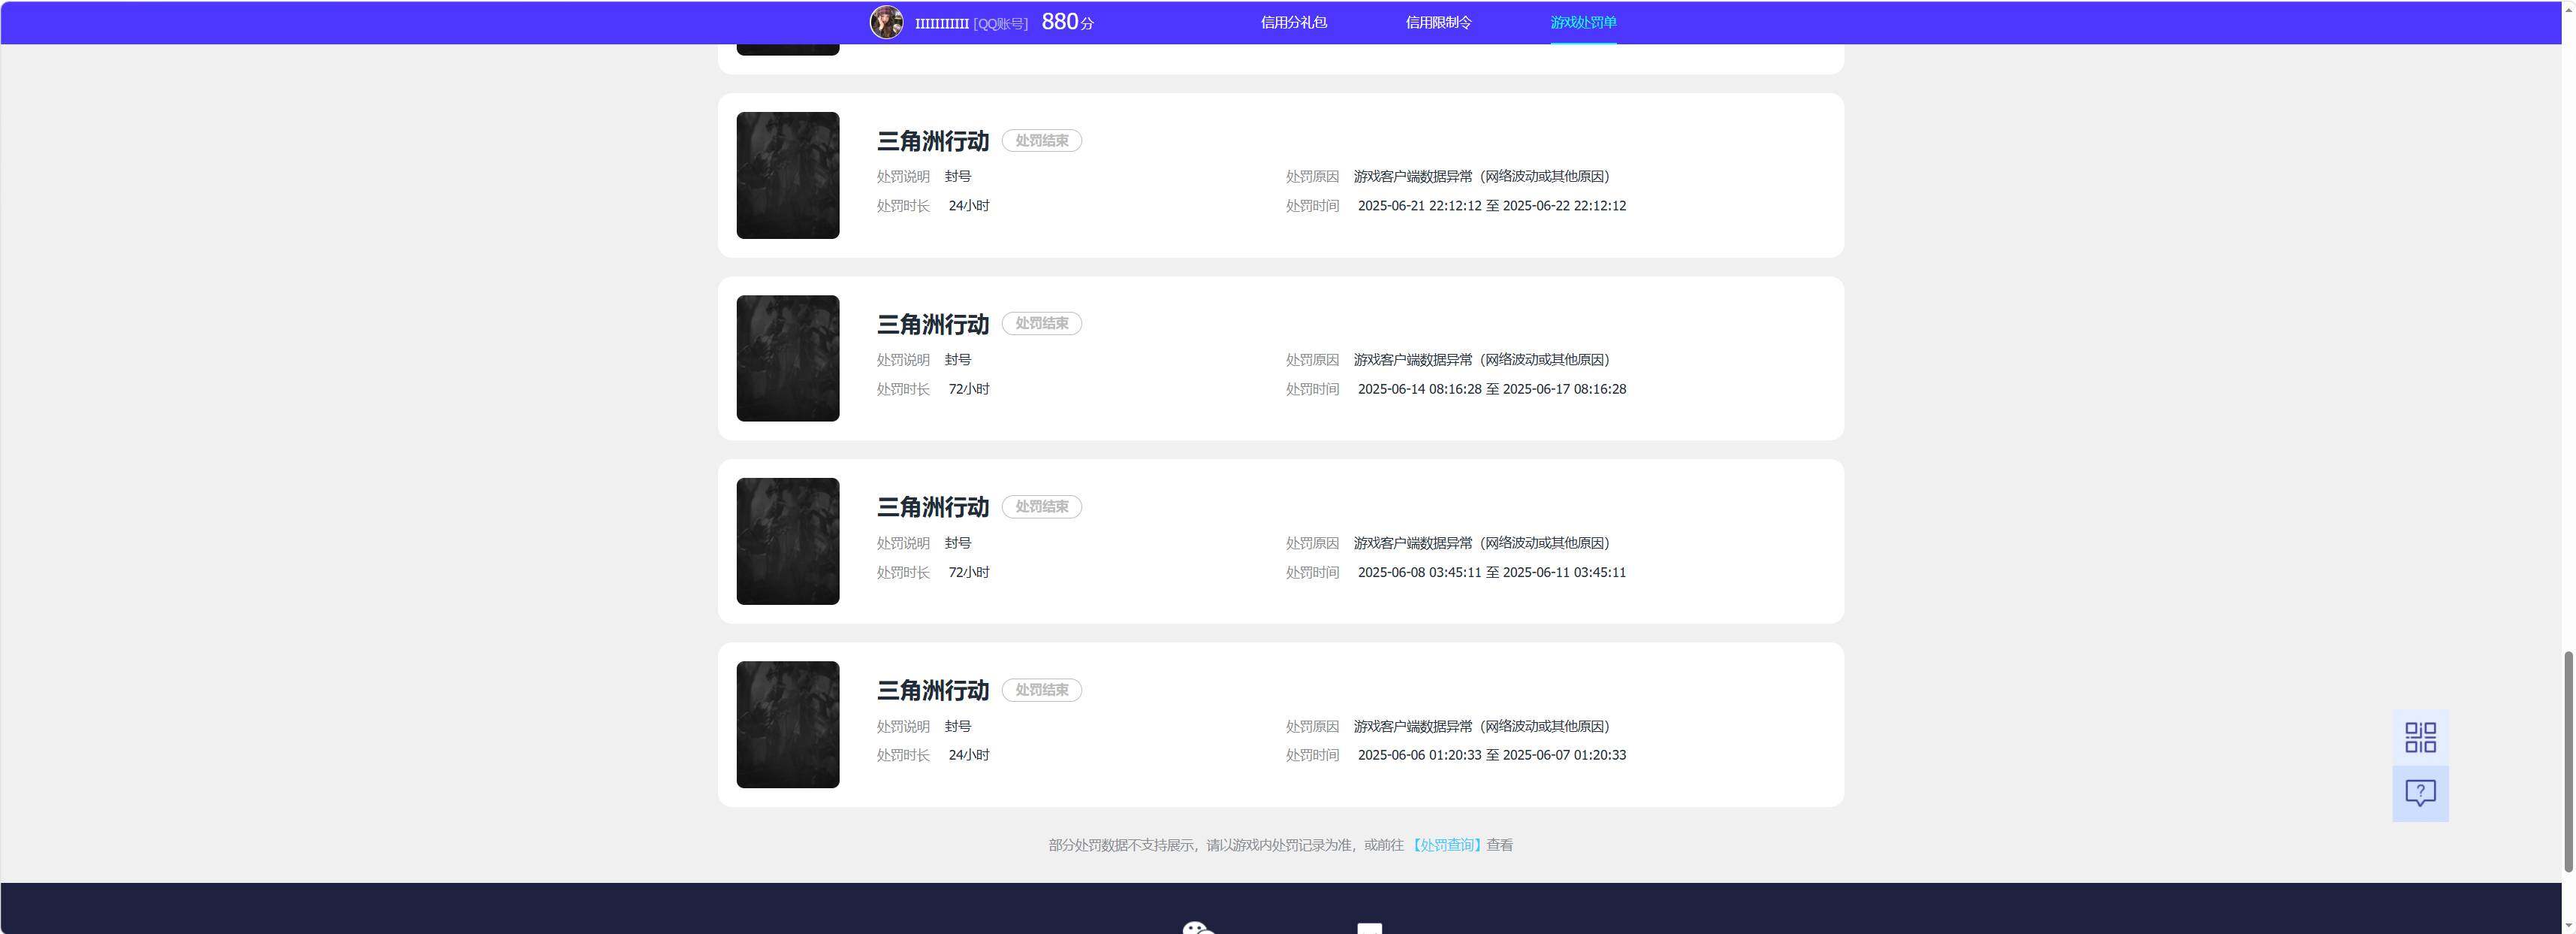Click 封号 value in the 2025-06-21 record
Screen dimensions: 2576x934
(x=958, y=176)
